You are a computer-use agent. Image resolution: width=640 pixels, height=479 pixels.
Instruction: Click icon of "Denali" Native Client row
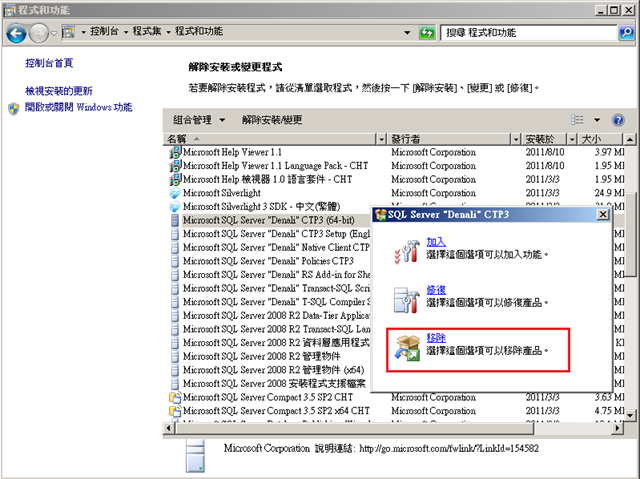[x=175, y=248]
